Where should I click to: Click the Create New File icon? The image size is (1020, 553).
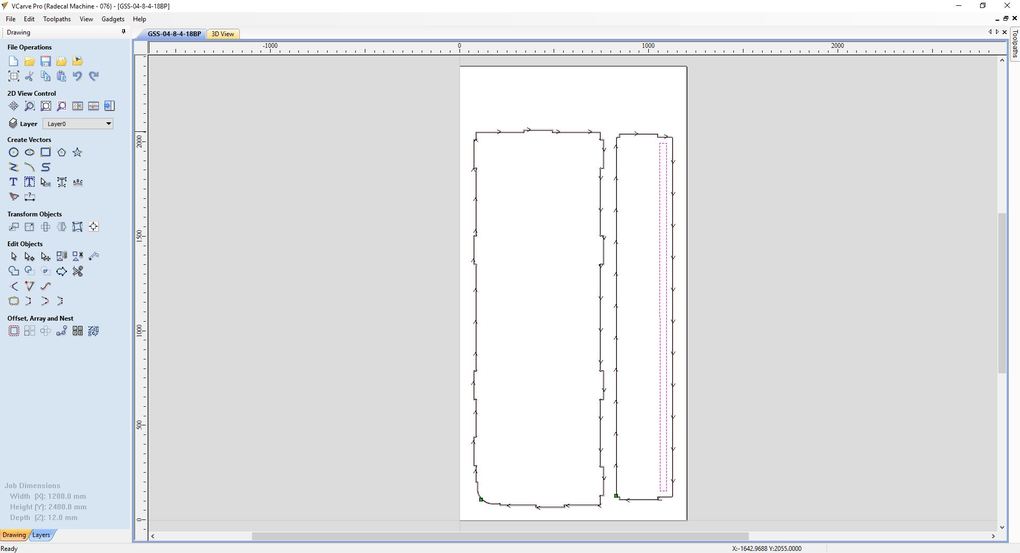coord(13,61)
